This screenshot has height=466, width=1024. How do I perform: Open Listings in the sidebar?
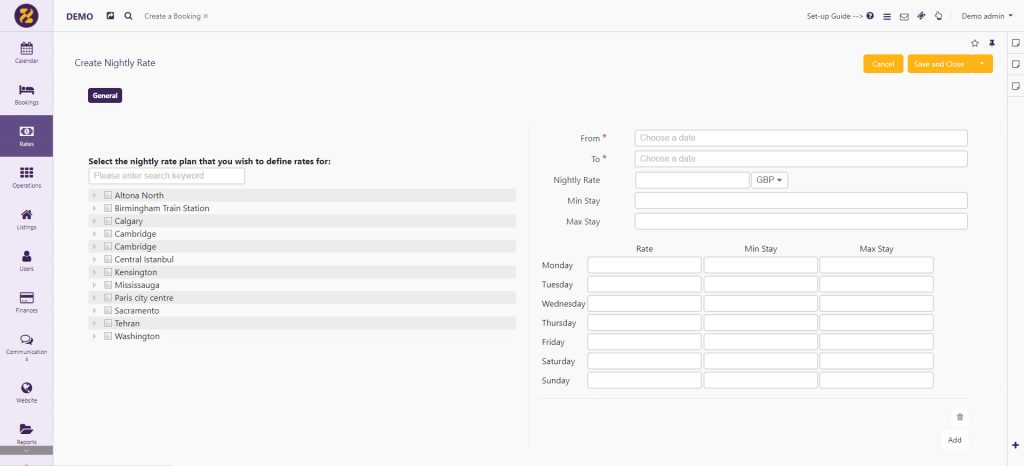click(x=26, y=219)
